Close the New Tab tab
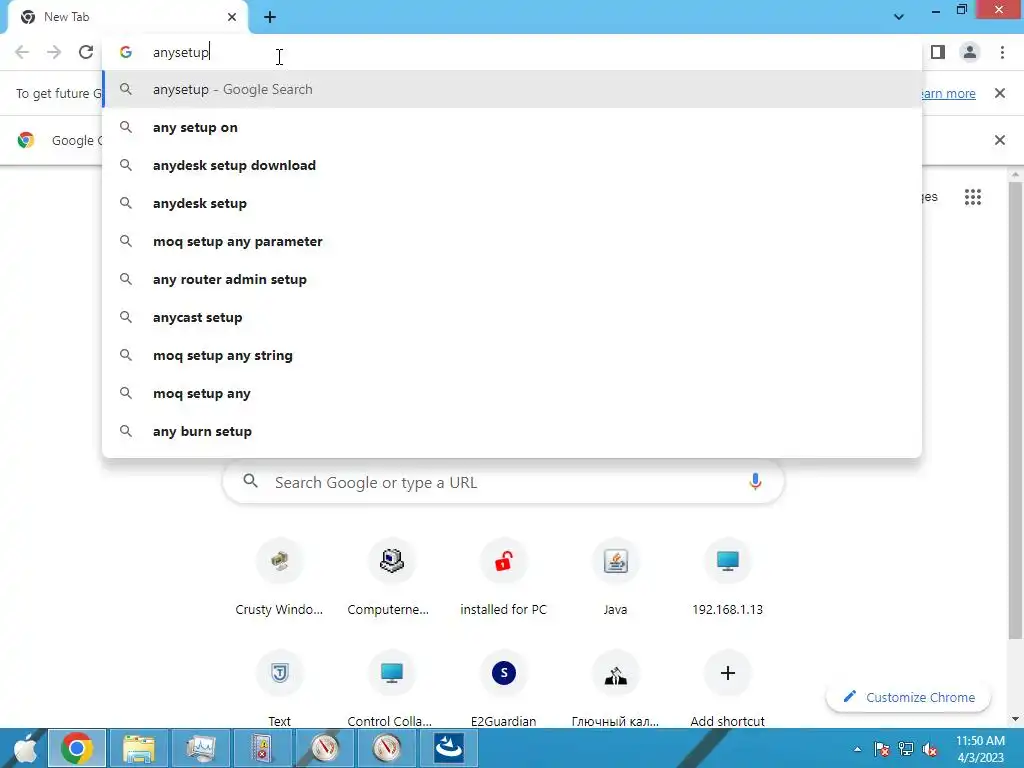 tap(232, 17)
